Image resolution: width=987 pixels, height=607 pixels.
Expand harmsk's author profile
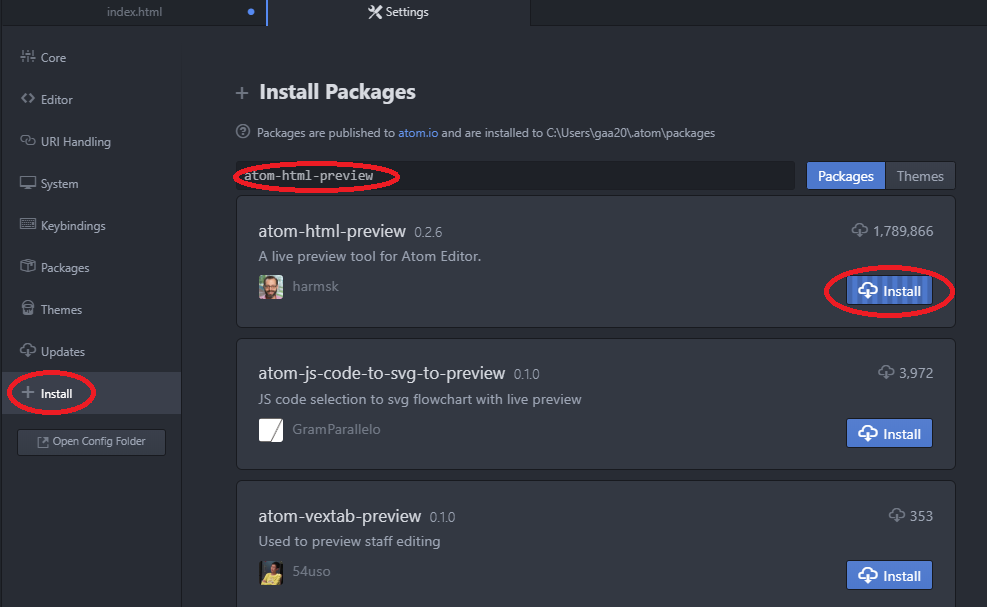click(x=270, y=287)
